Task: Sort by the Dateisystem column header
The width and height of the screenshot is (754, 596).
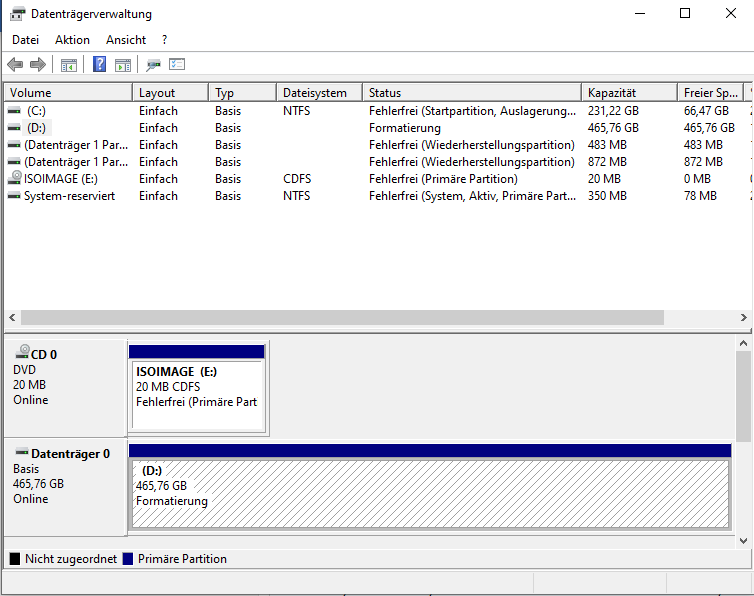Action: (x=320, y=92)
